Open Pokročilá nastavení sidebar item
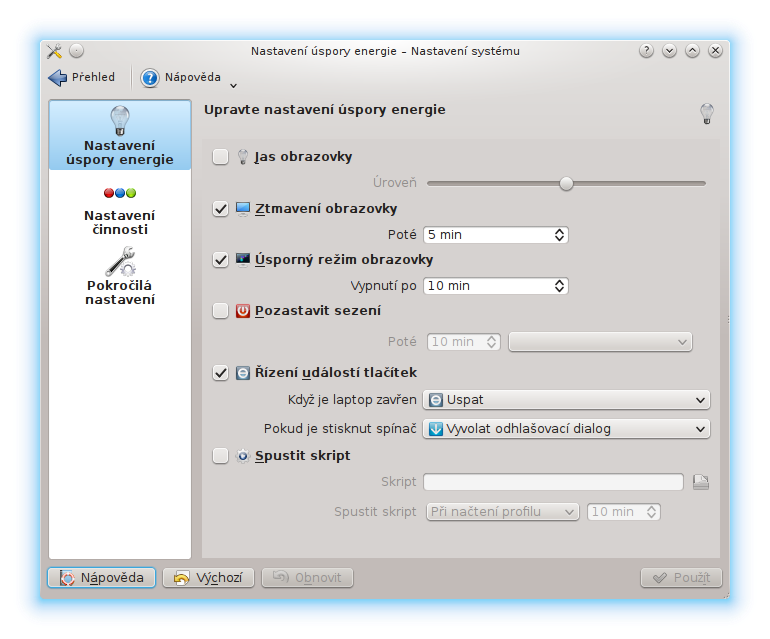This screenshot has width=770, height=639. (x=120, y=277)
